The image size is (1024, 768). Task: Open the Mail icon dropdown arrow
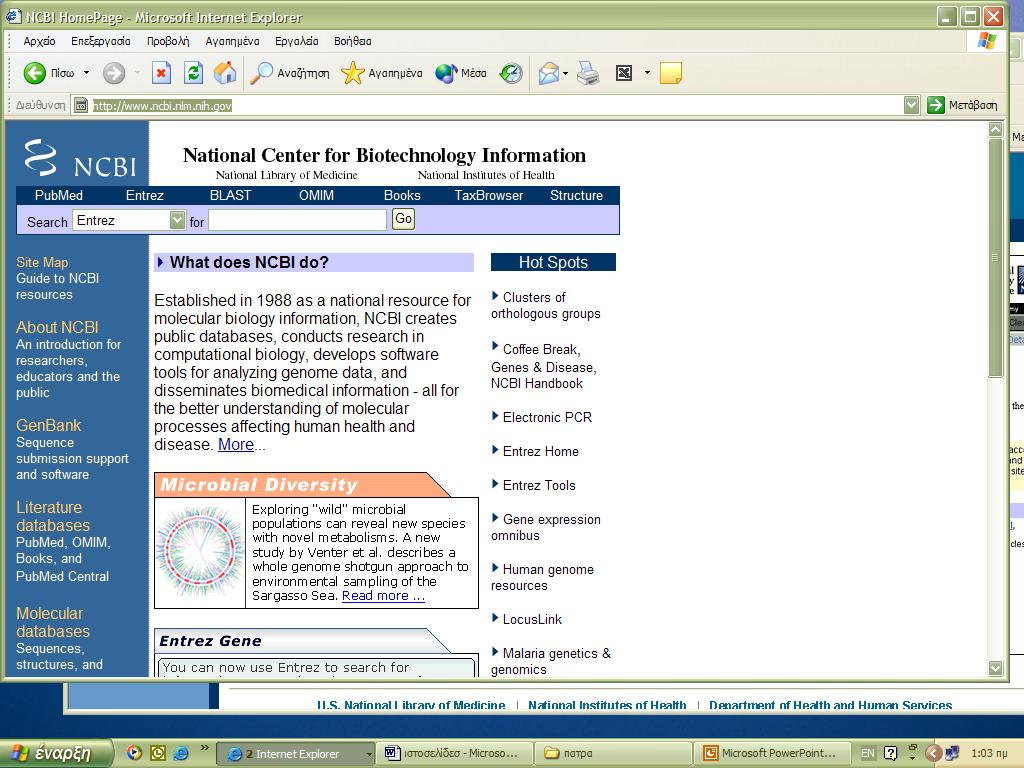point(566,73)
